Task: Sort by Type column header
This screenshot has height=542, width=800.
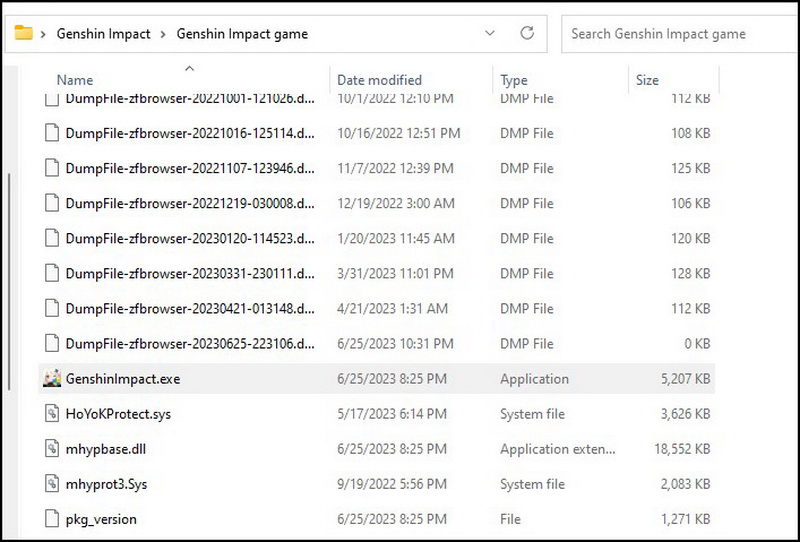Action: [514, 80]
